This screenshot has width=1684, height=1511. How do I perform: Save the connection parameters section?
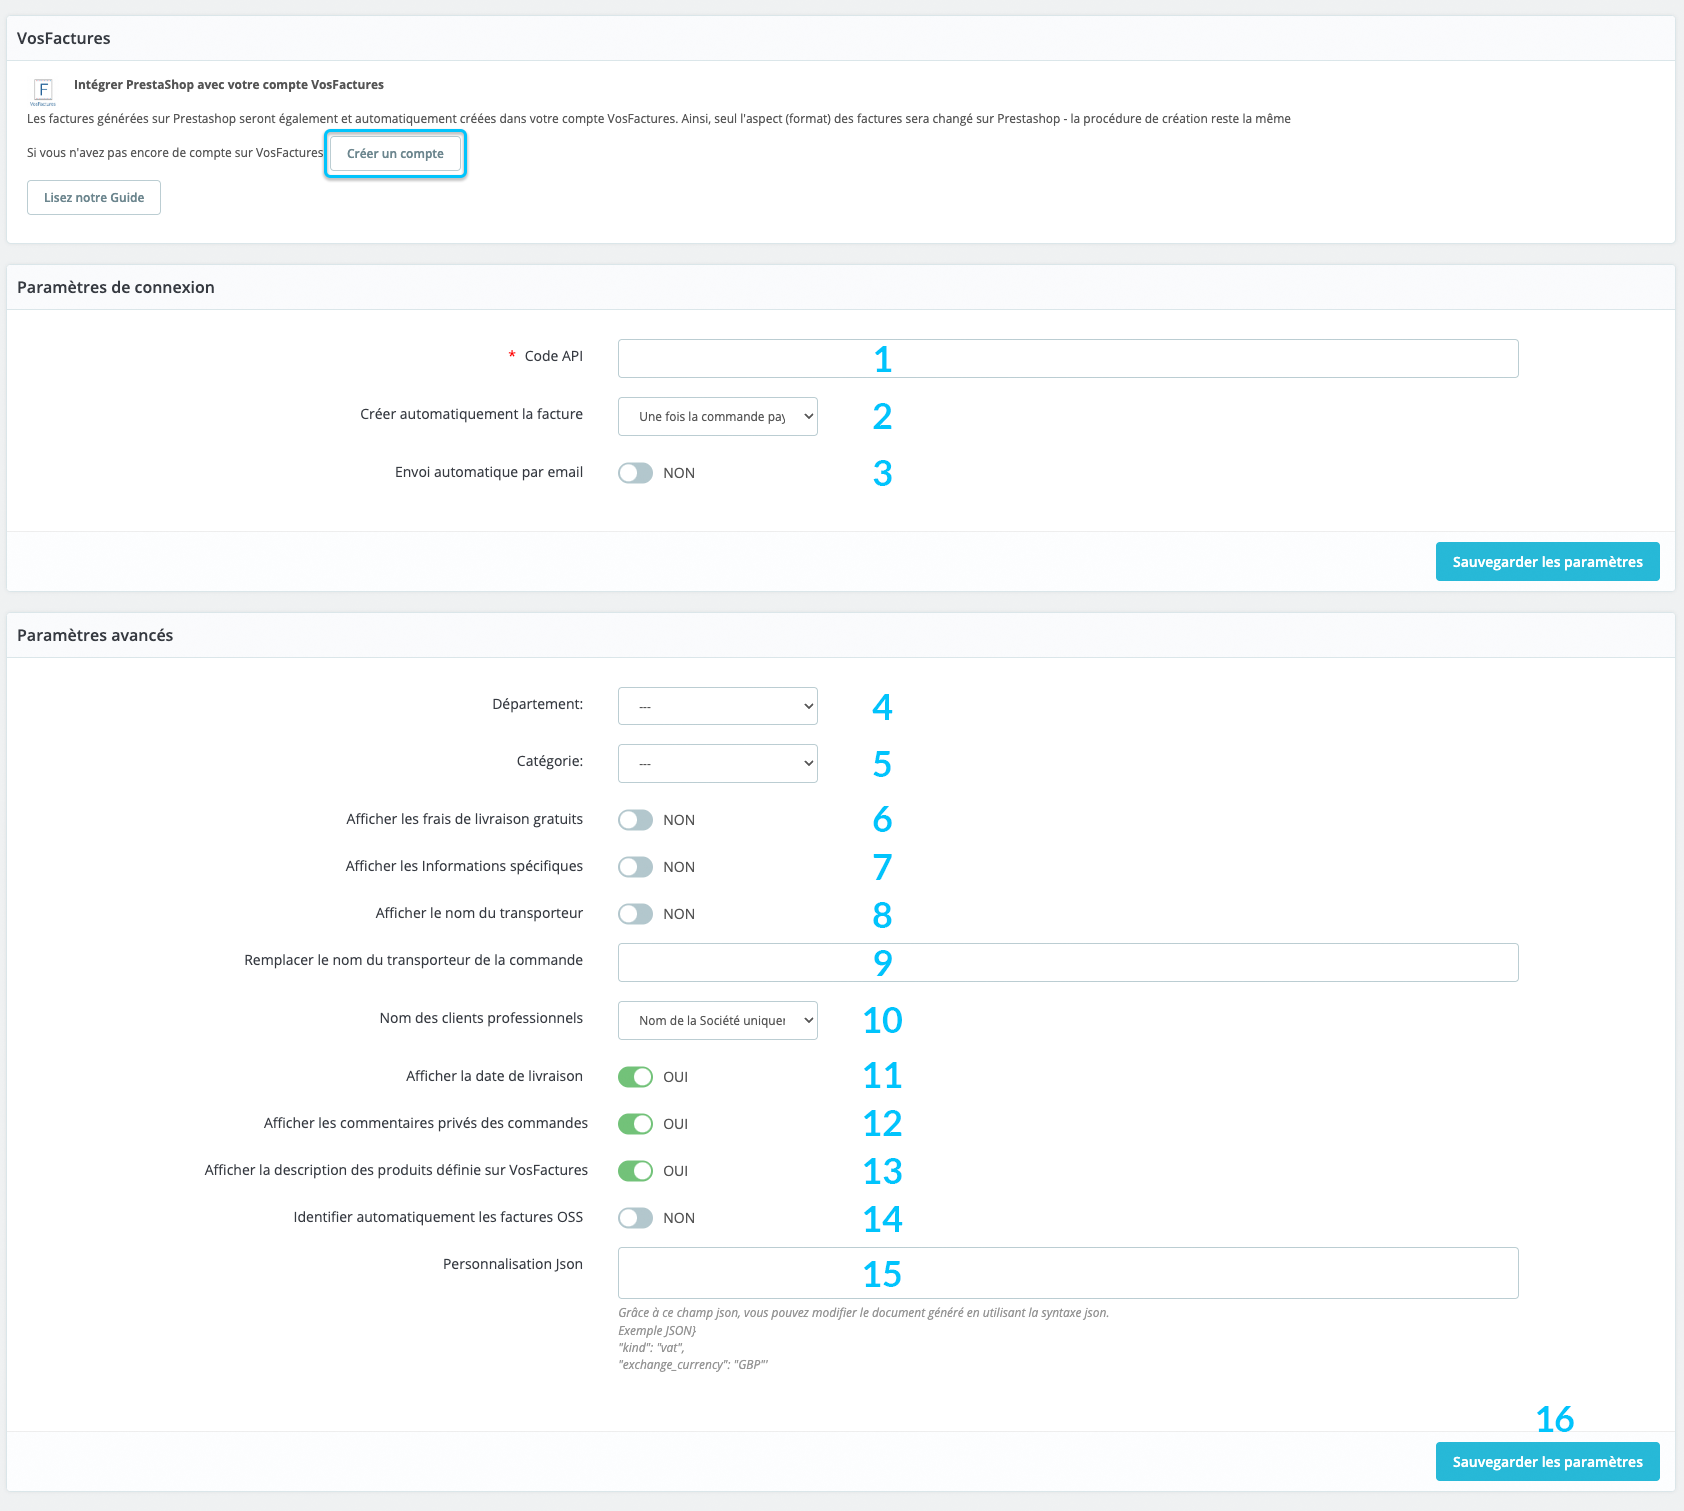pyautogui.click(x=1547, y=562)
